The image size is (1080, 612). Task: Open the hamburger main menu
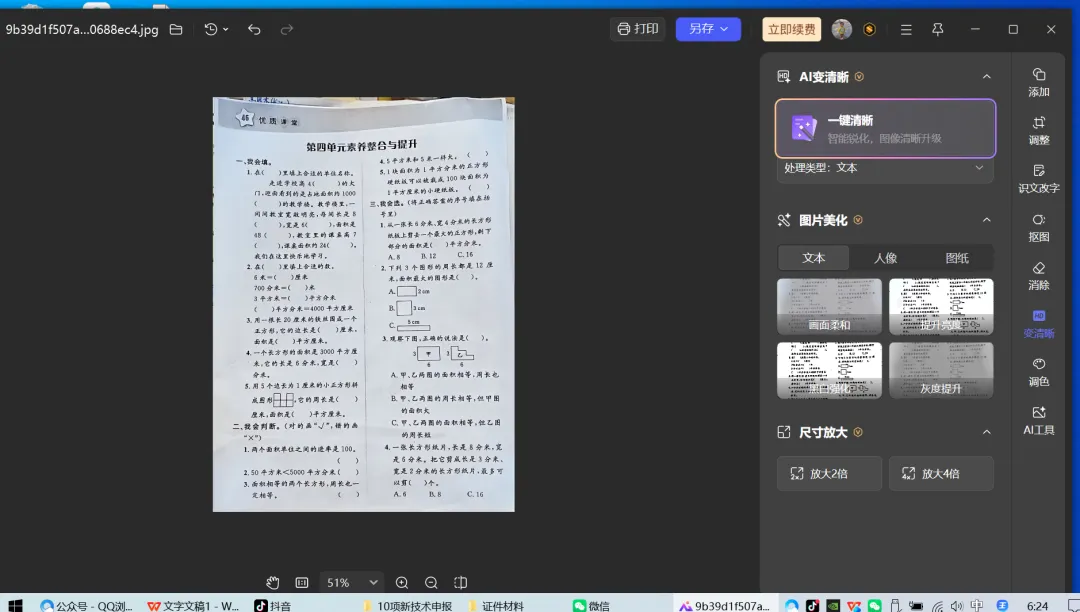coord(906,30)
